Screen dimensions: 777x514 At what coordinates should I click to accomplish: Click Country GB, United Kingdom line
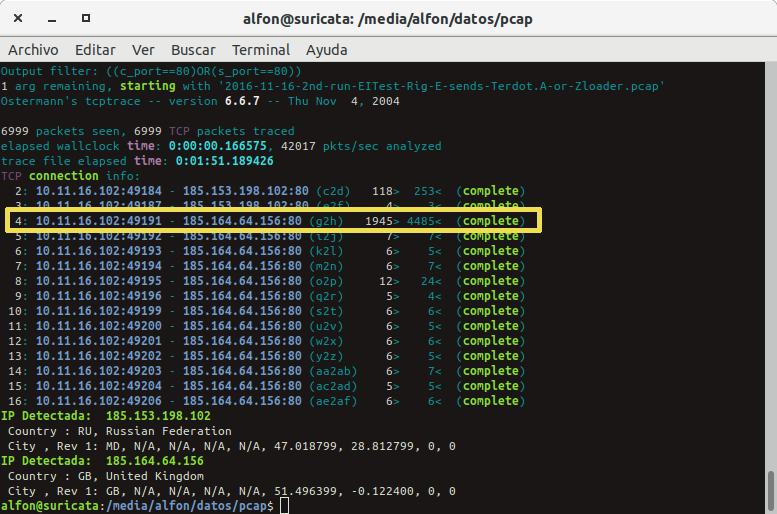coord(106,476)
